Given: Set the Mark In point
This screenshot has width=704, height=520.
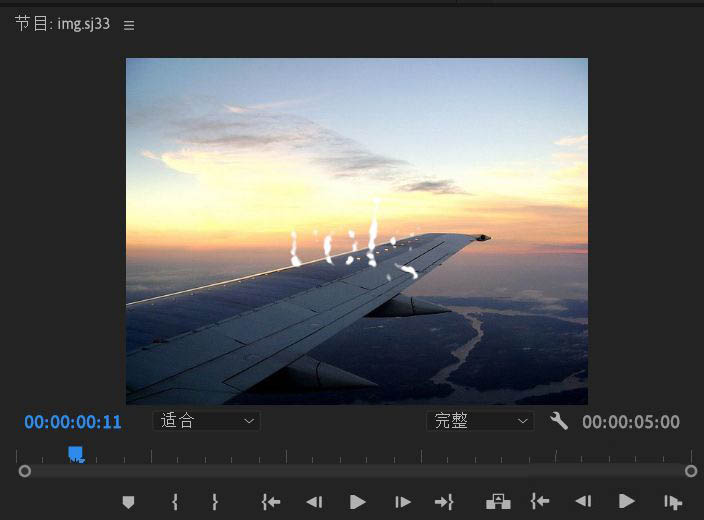Looking at the screenshot, I should (175, 502).
